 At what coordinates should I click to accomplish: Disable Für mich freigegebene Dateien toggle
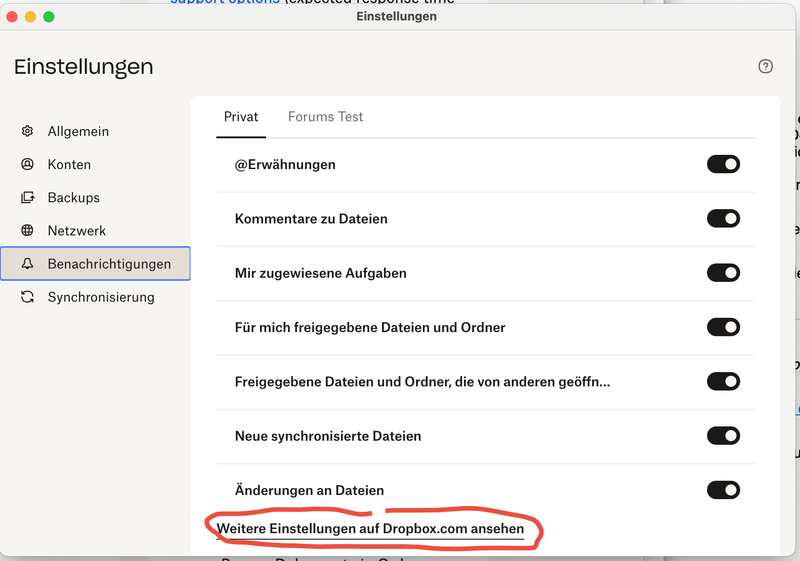coord(723,327)
